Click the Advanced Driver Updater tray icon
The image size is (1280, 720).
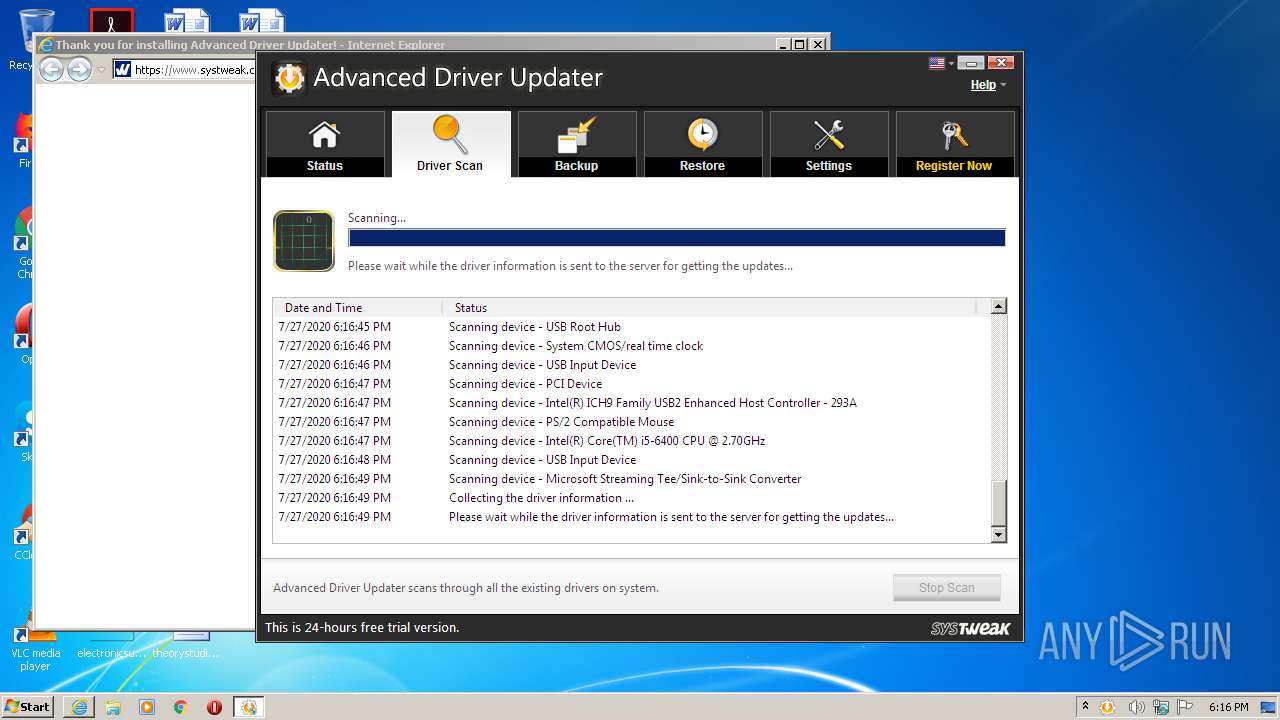(1107, 707)
